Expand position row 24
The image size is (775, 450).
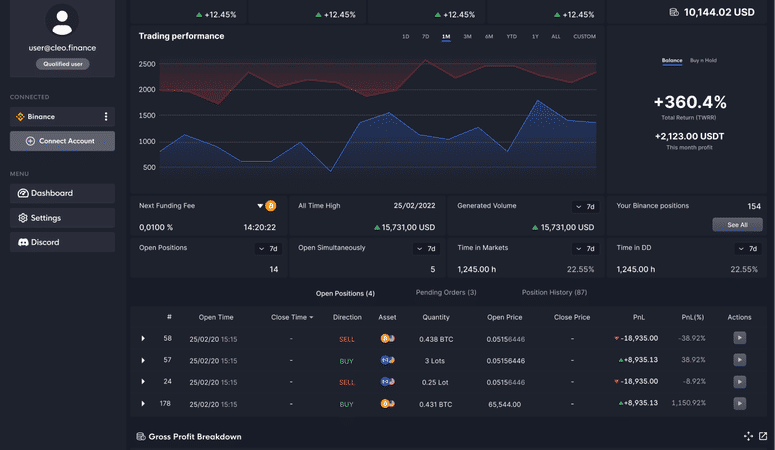143,382
